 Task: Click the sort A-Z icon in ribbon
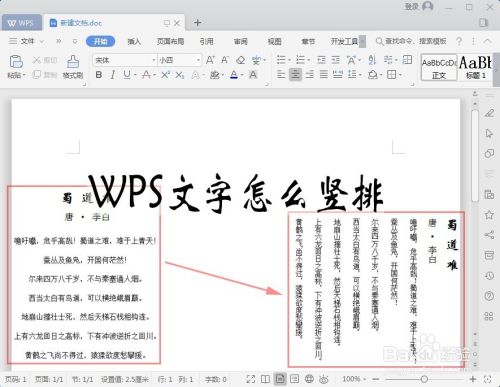[372, 60]
